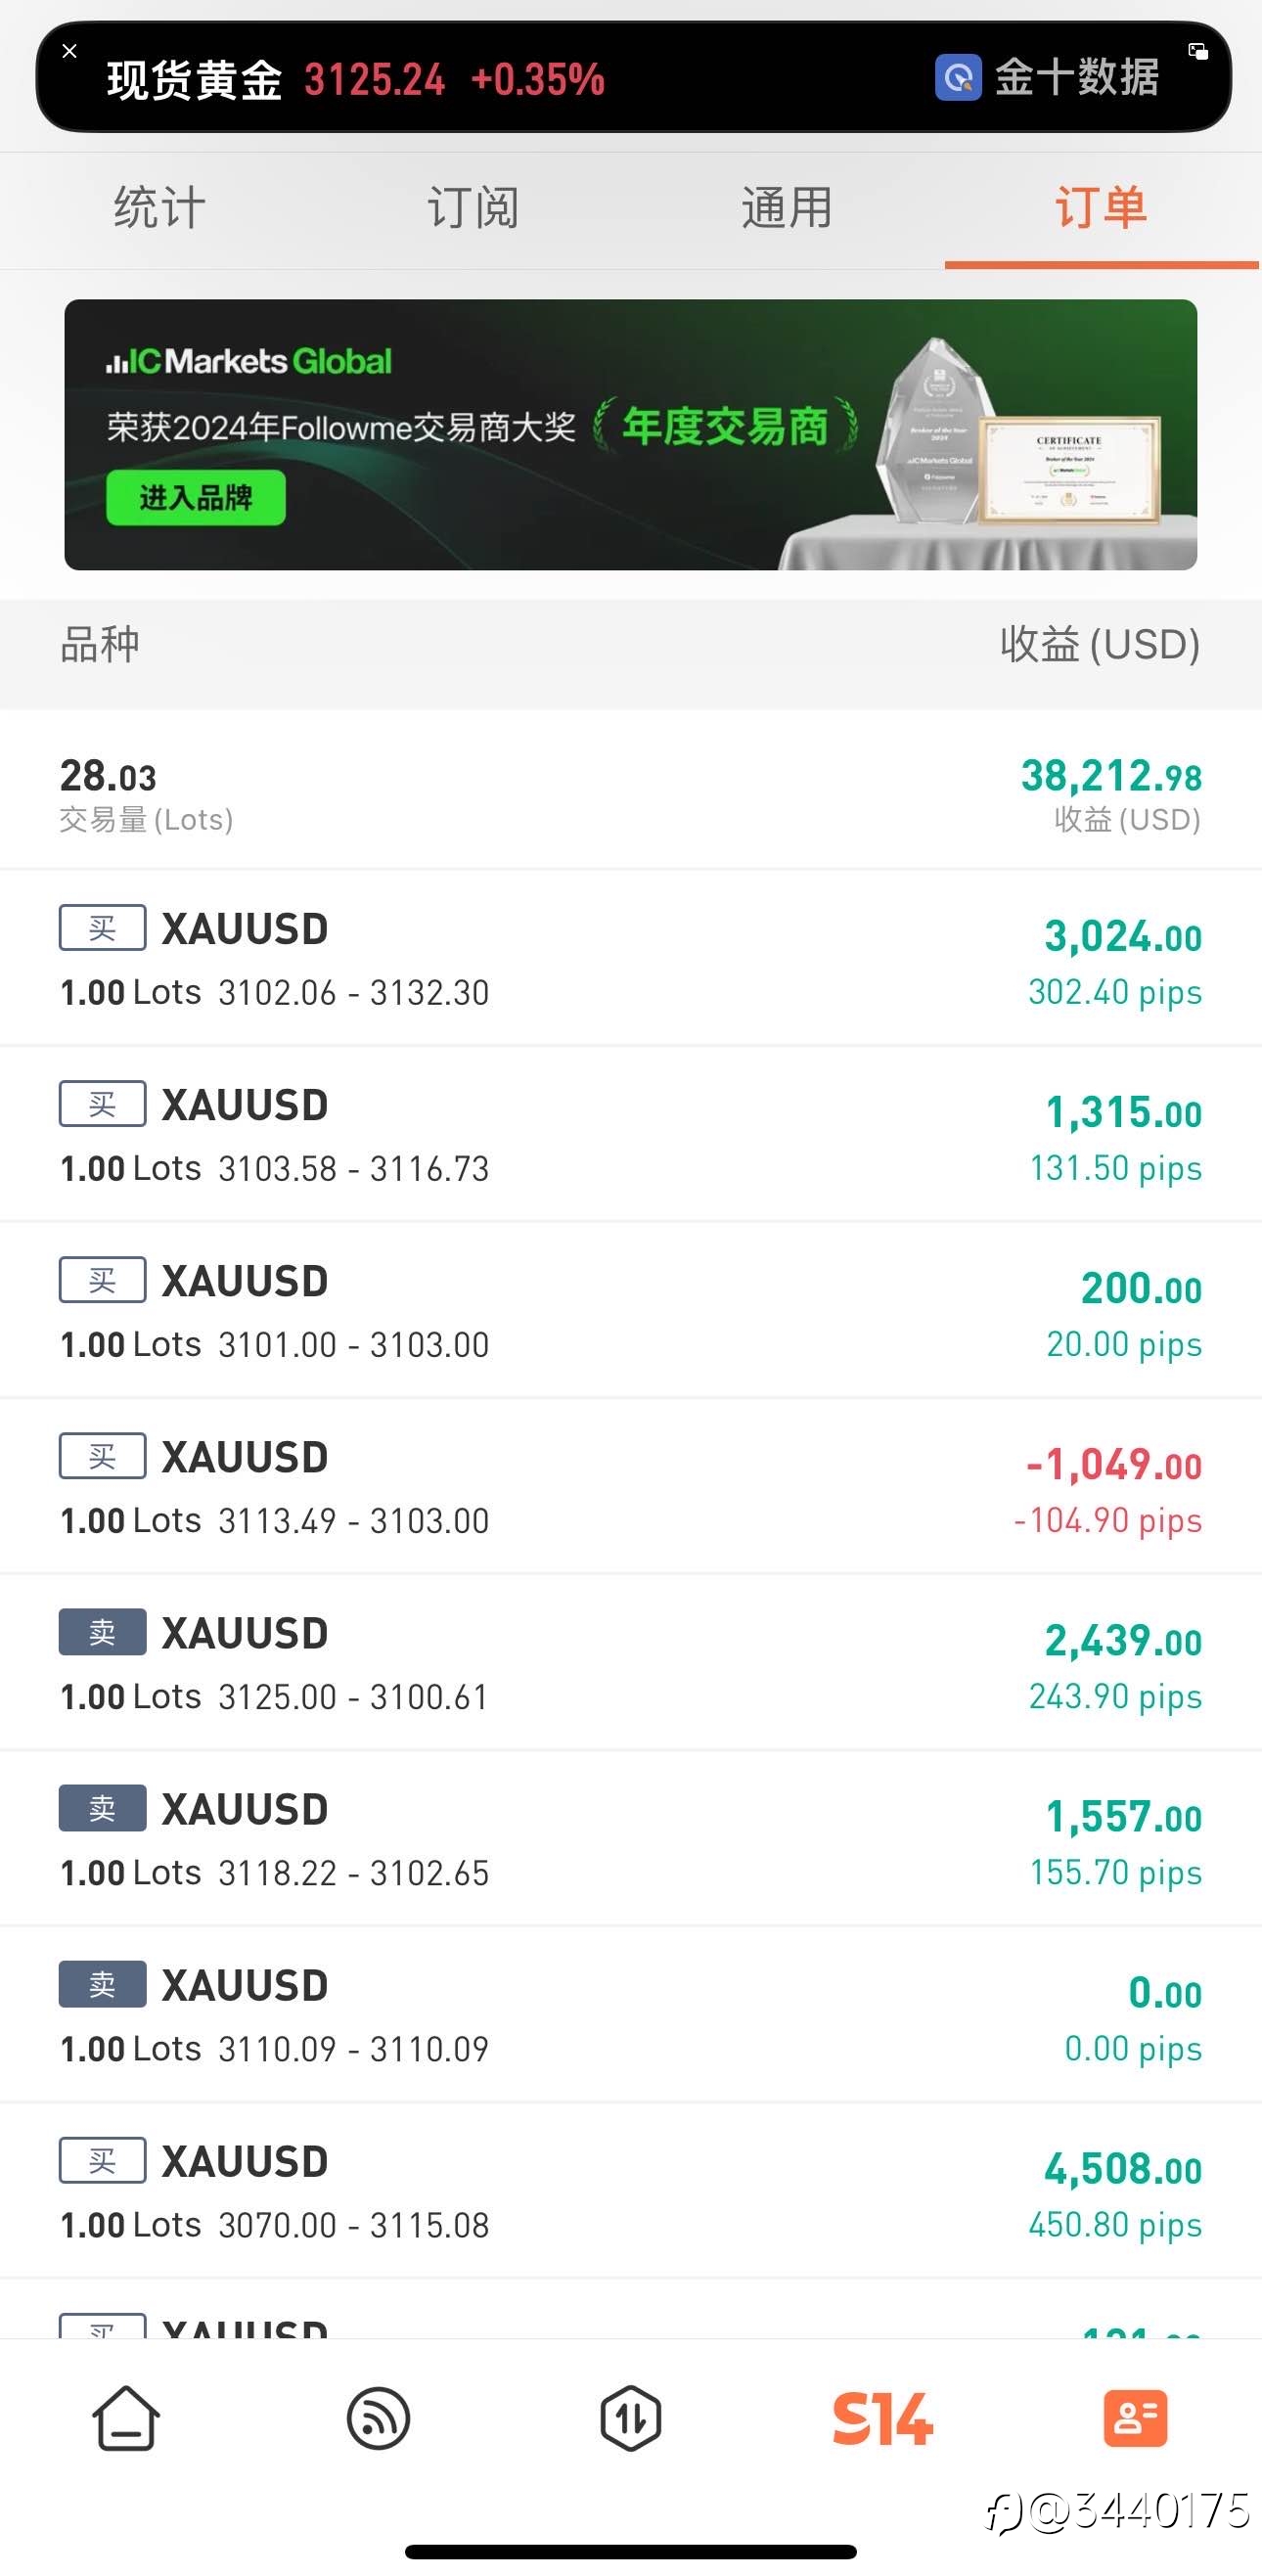This screenshot has width=1262, height=2576.
Task: Close the spot gold floating ticker
Action: 69,51
